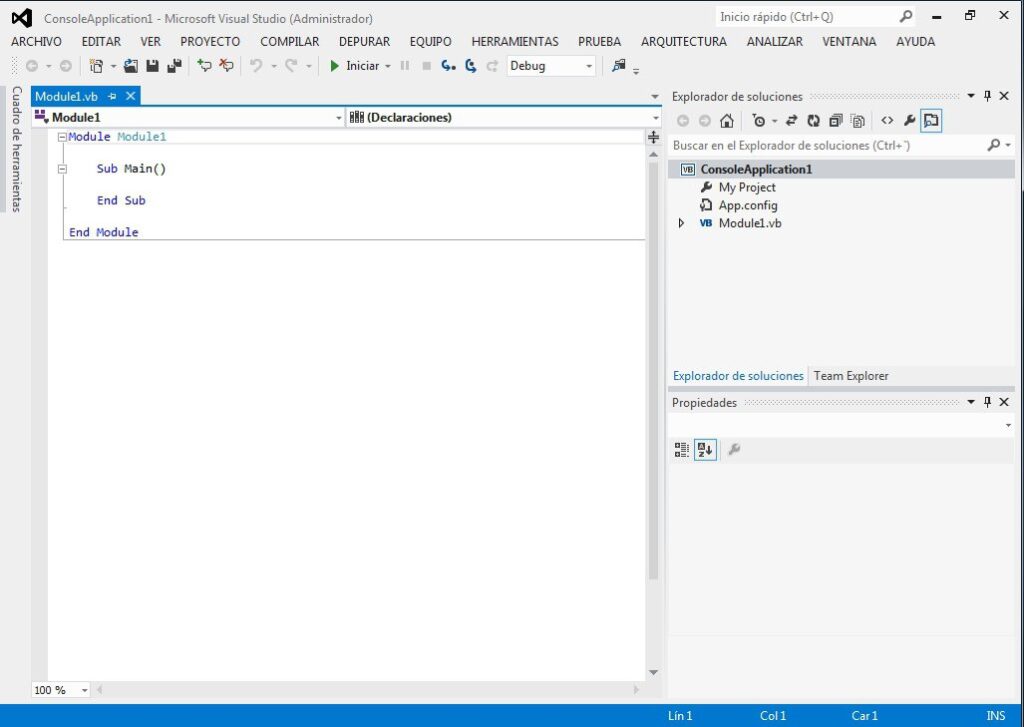1024x727 pixels.
Task: Toggle Show All Files in Explorador de soluciones
Action: (857, 121)
